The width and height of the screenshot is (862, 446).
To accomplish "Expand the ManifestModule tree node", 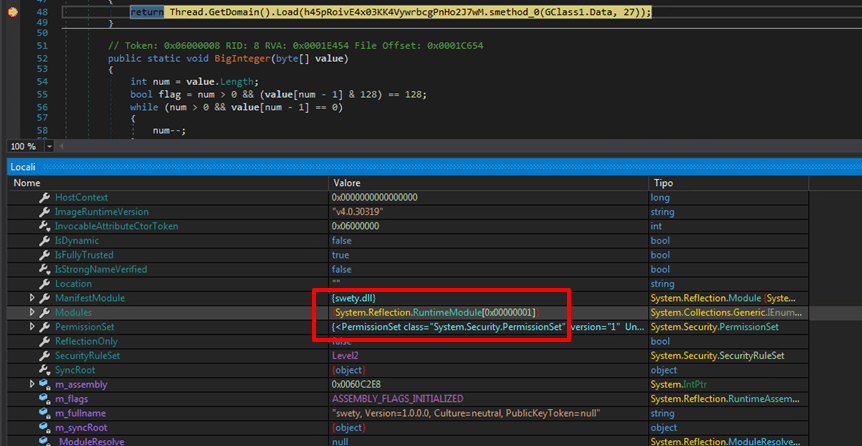I will [x=32, y=298].
